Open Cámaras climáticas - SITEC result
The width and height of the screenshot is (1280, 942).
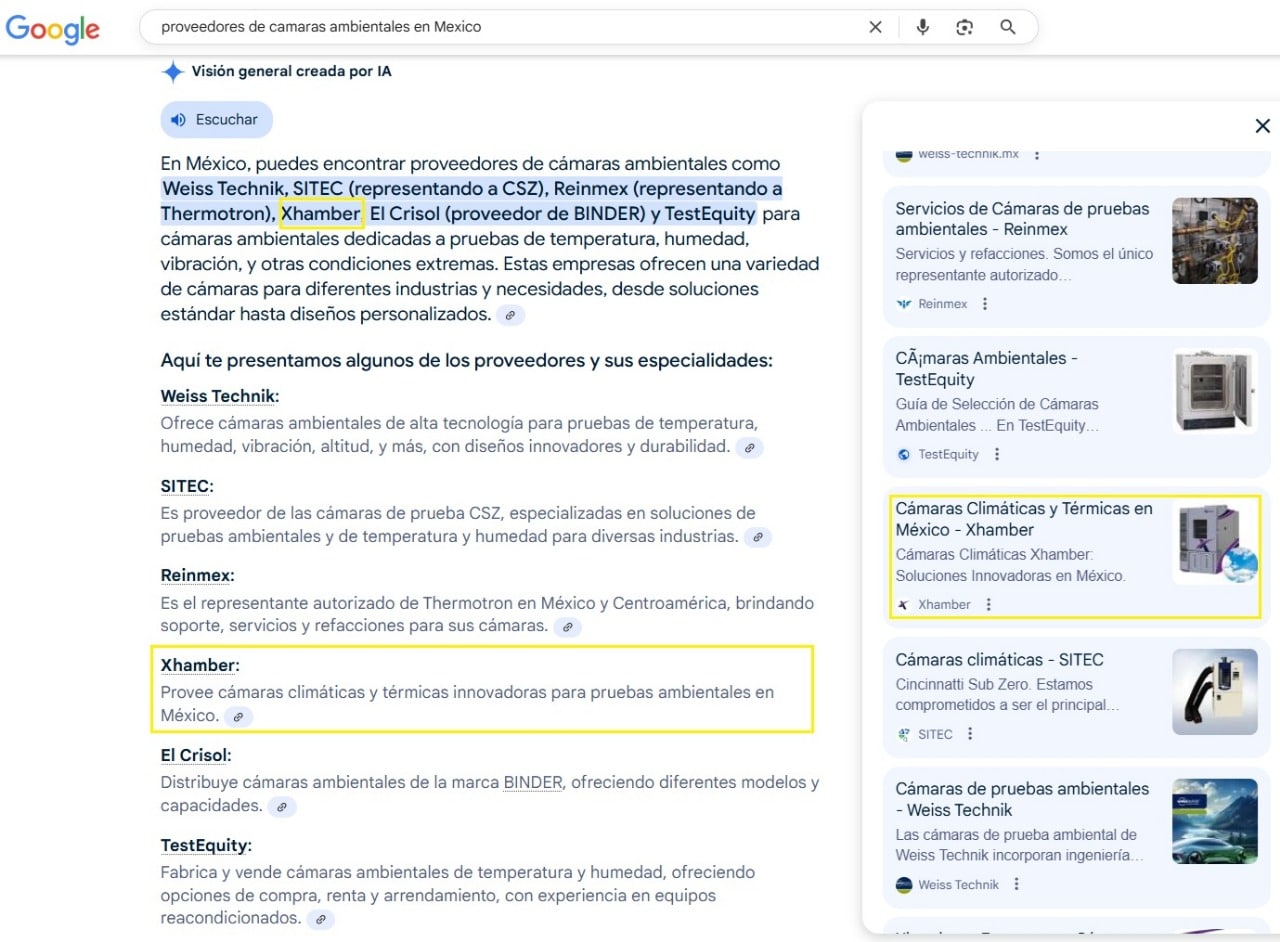pos(998,660)
